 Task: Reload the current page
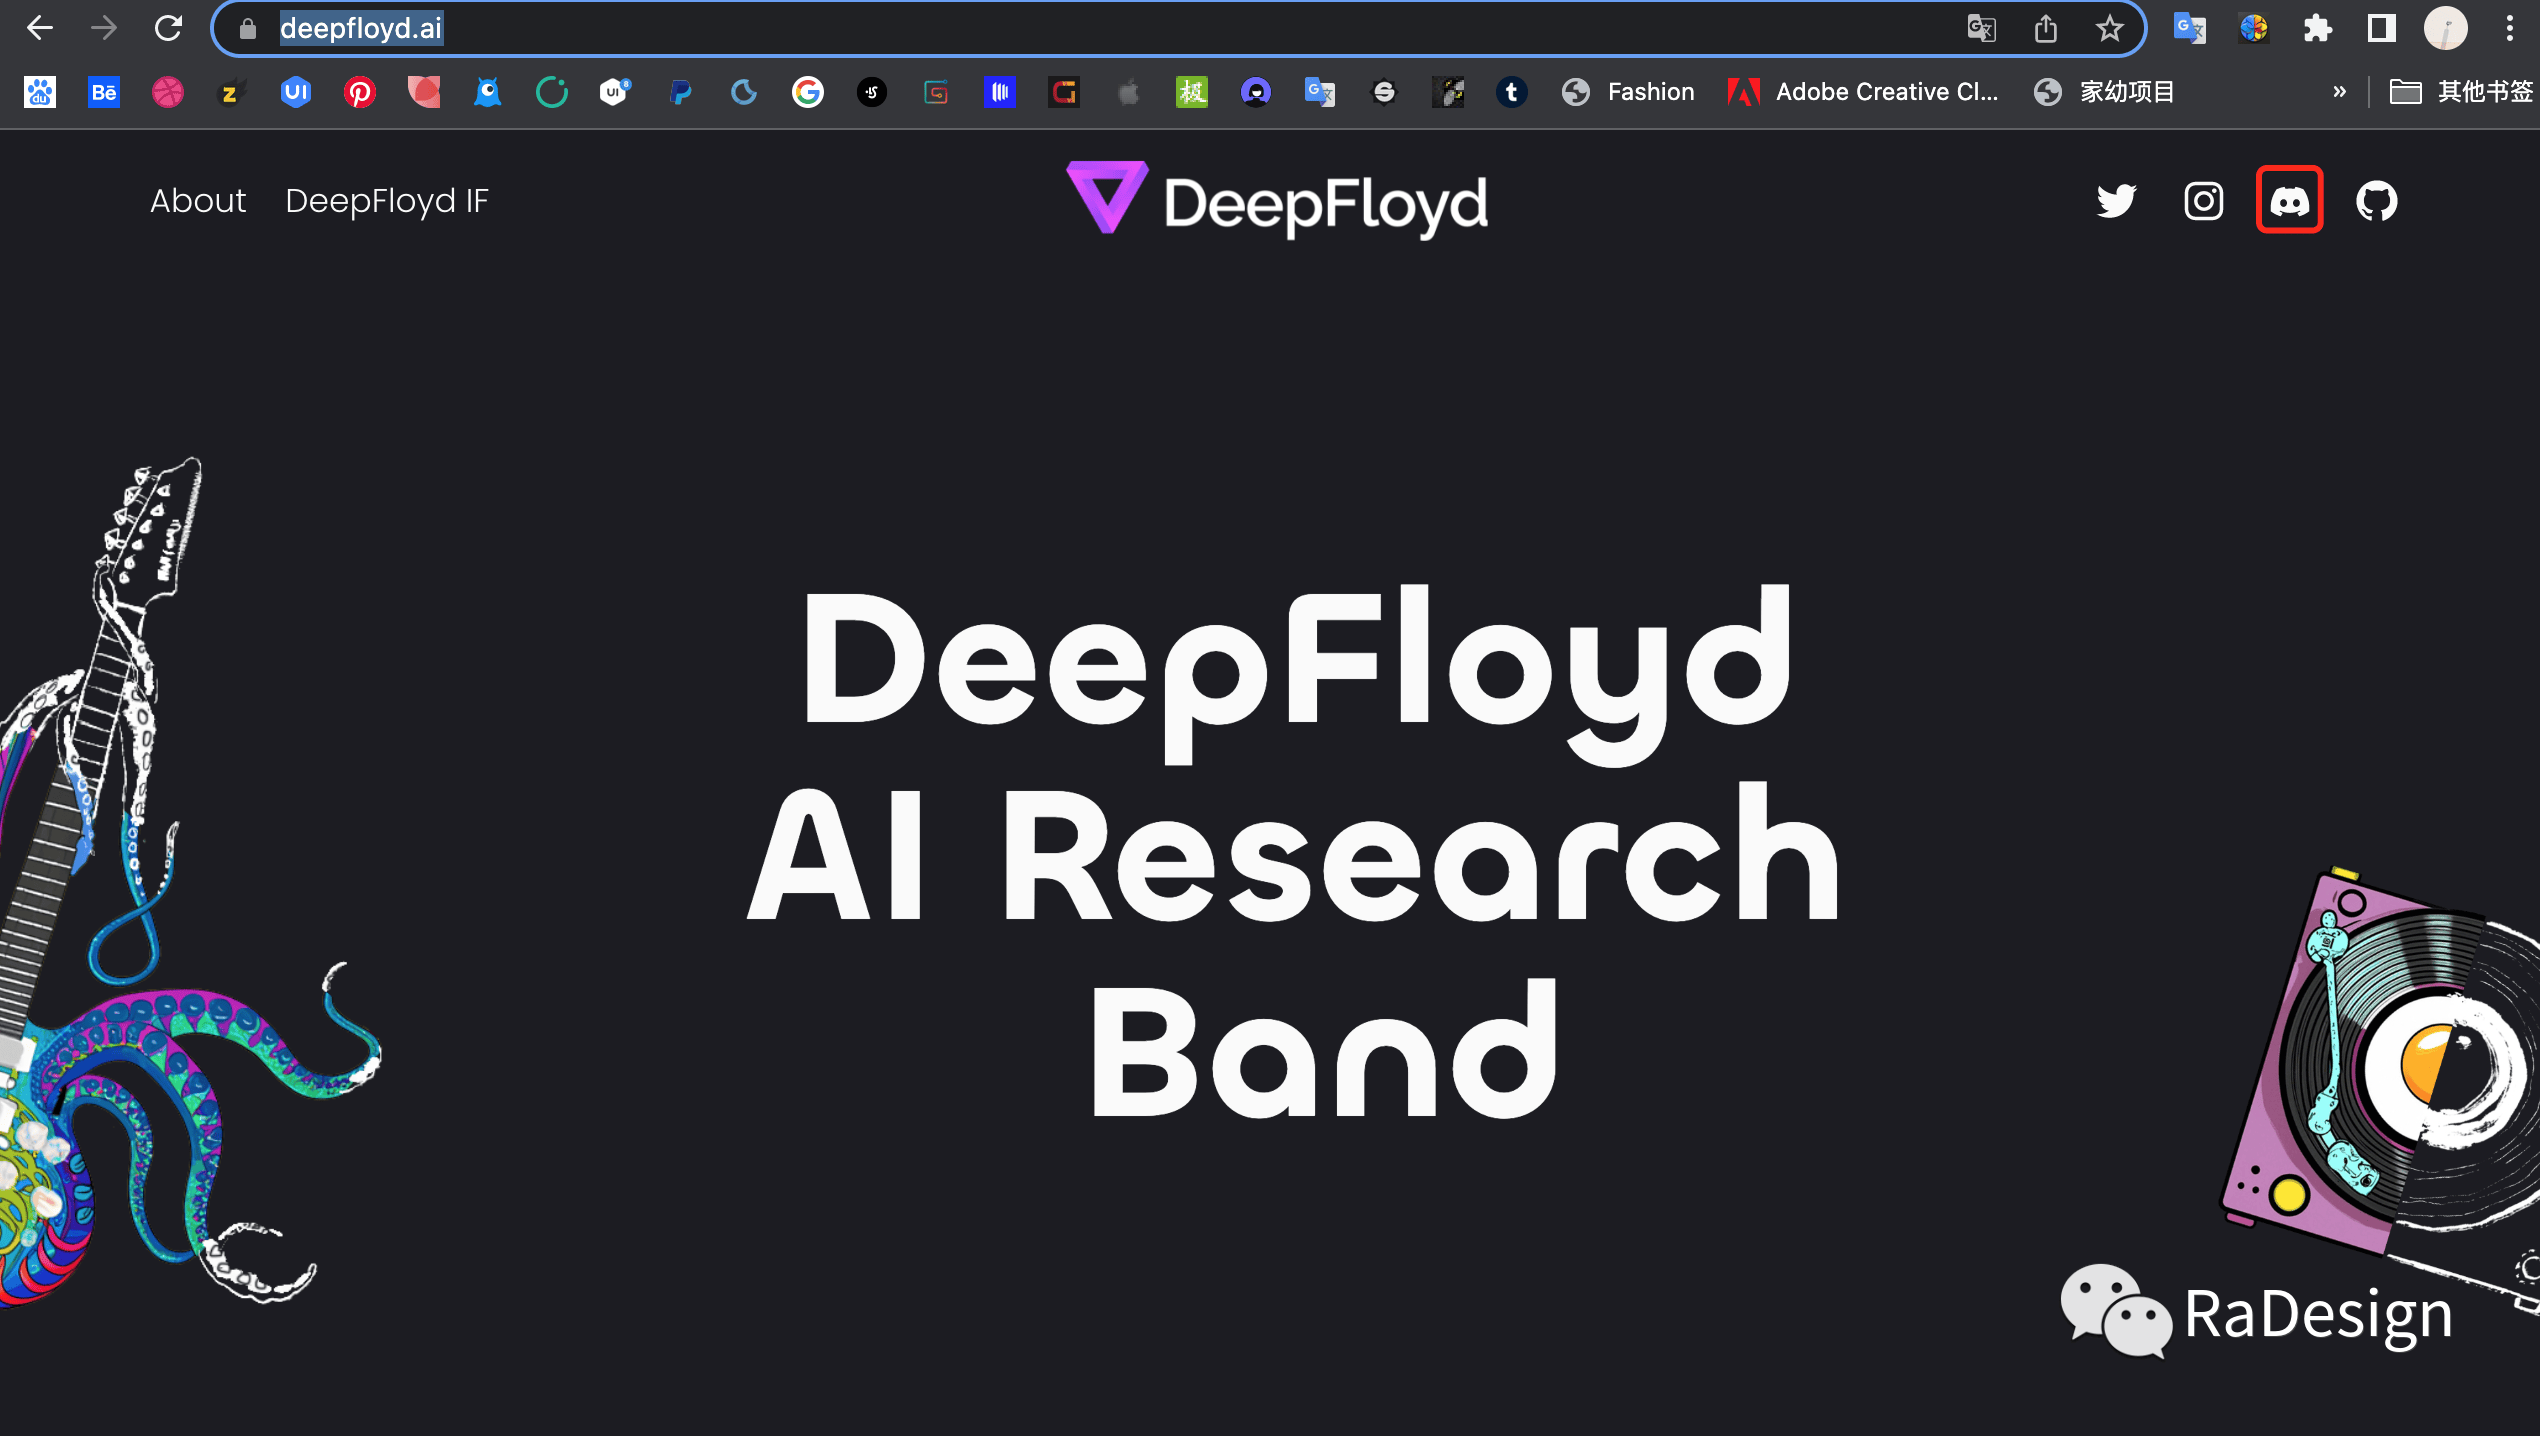pyautogui.click(x=168, y=28)
